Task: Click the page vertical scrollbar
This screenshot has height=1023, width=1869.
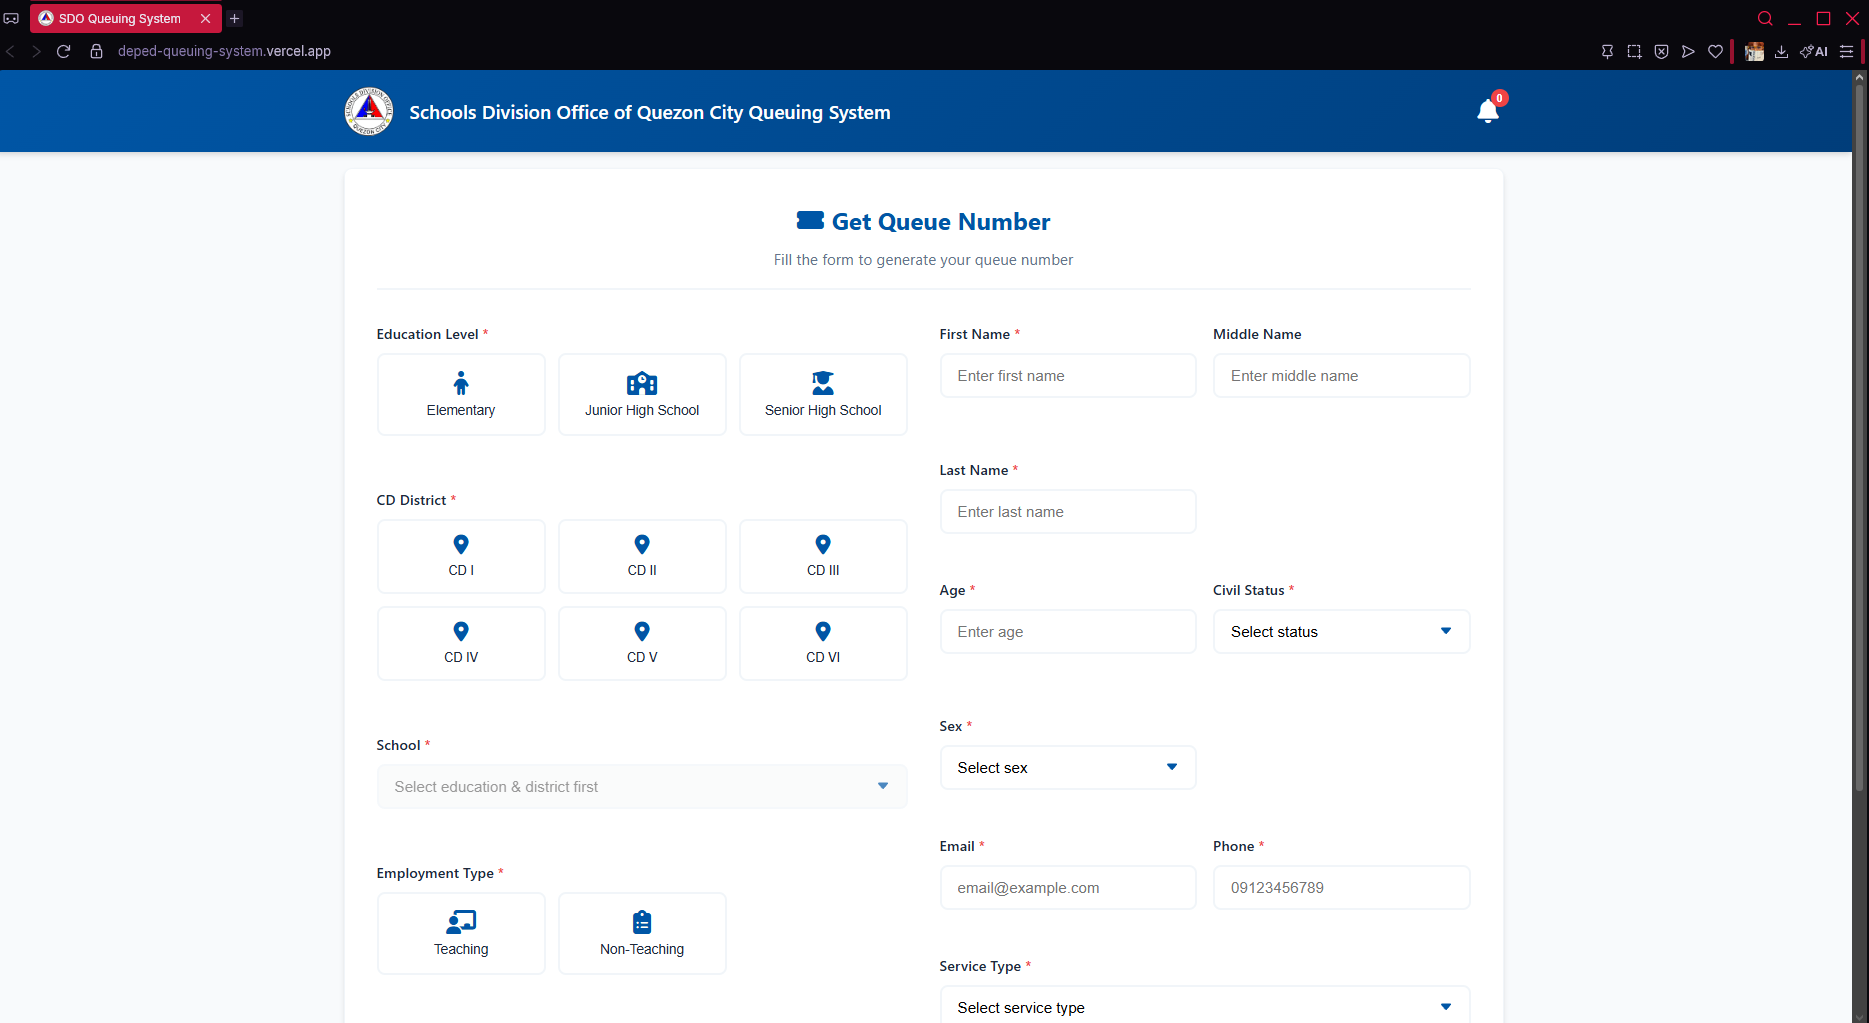Action: pyautogui.click(x=1860, y=436)
